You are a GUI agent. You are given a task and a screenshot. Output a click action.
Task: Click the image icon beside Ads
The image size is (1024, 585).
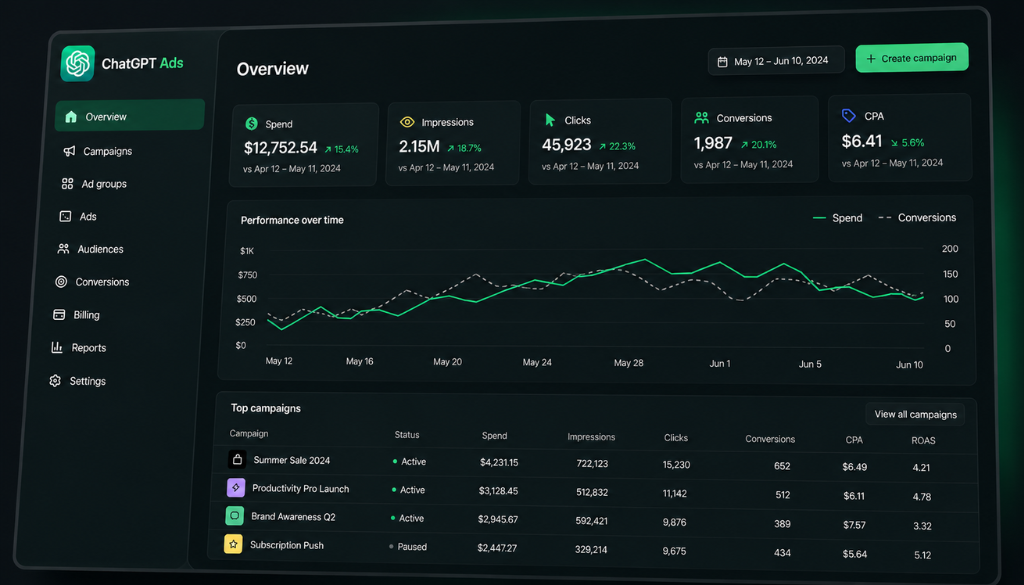[x=65, y=216]
